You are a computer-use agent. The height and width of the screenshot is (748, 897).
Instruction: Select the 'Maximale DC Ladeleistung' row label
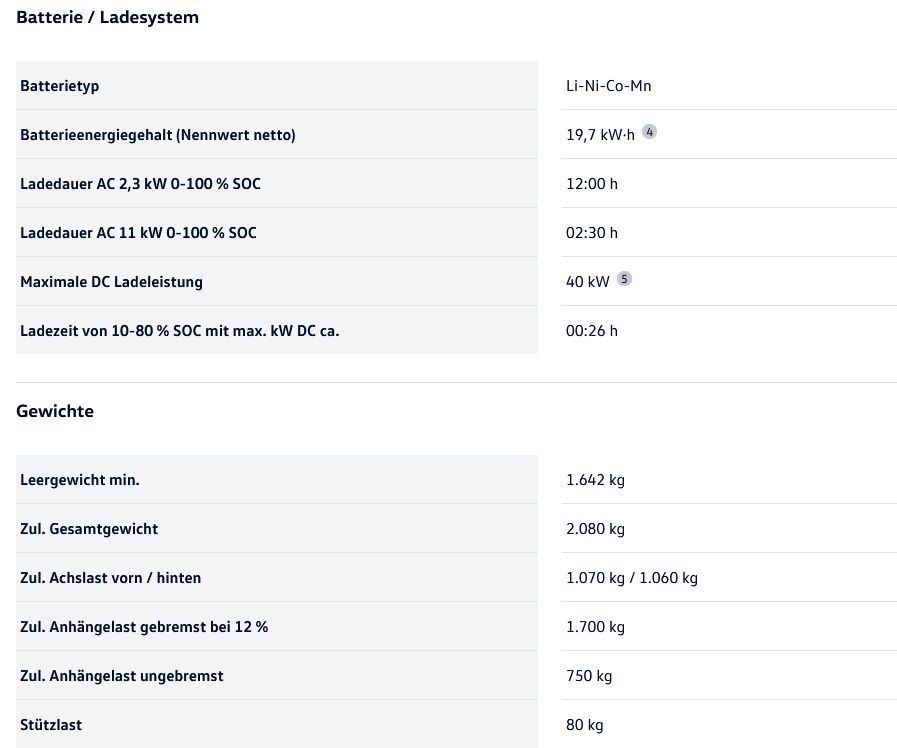click(111, 282)
